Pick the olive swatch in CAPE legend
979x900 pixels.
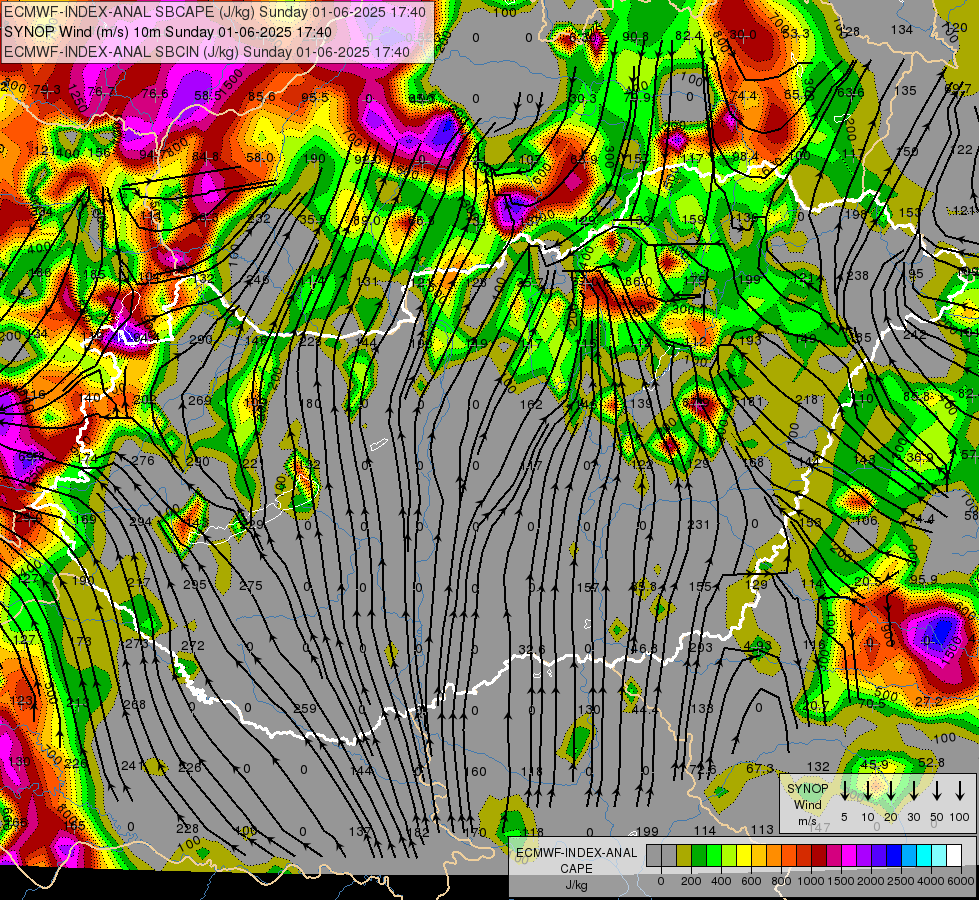pyautogui.click(x=684, y=856)
